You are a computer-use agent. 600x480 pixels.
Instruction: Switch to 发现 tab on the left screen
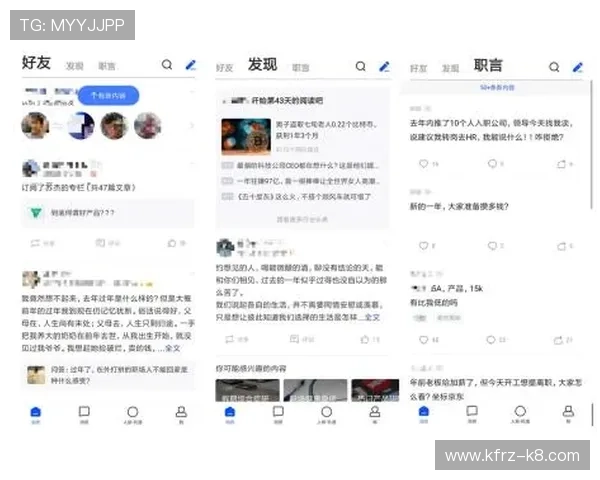click(x=75, y=66)
